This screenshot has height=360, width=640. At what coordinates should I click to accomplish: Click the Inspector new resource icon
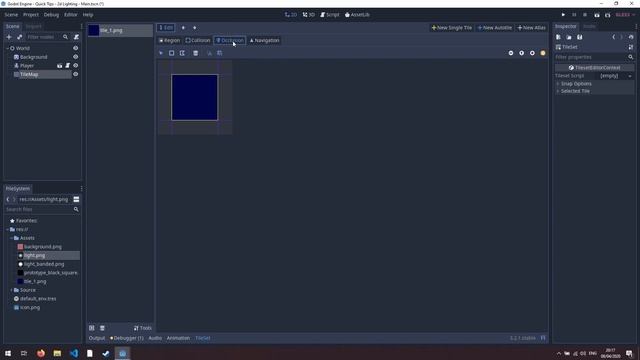pyautogui.click(x=558, y=37)
